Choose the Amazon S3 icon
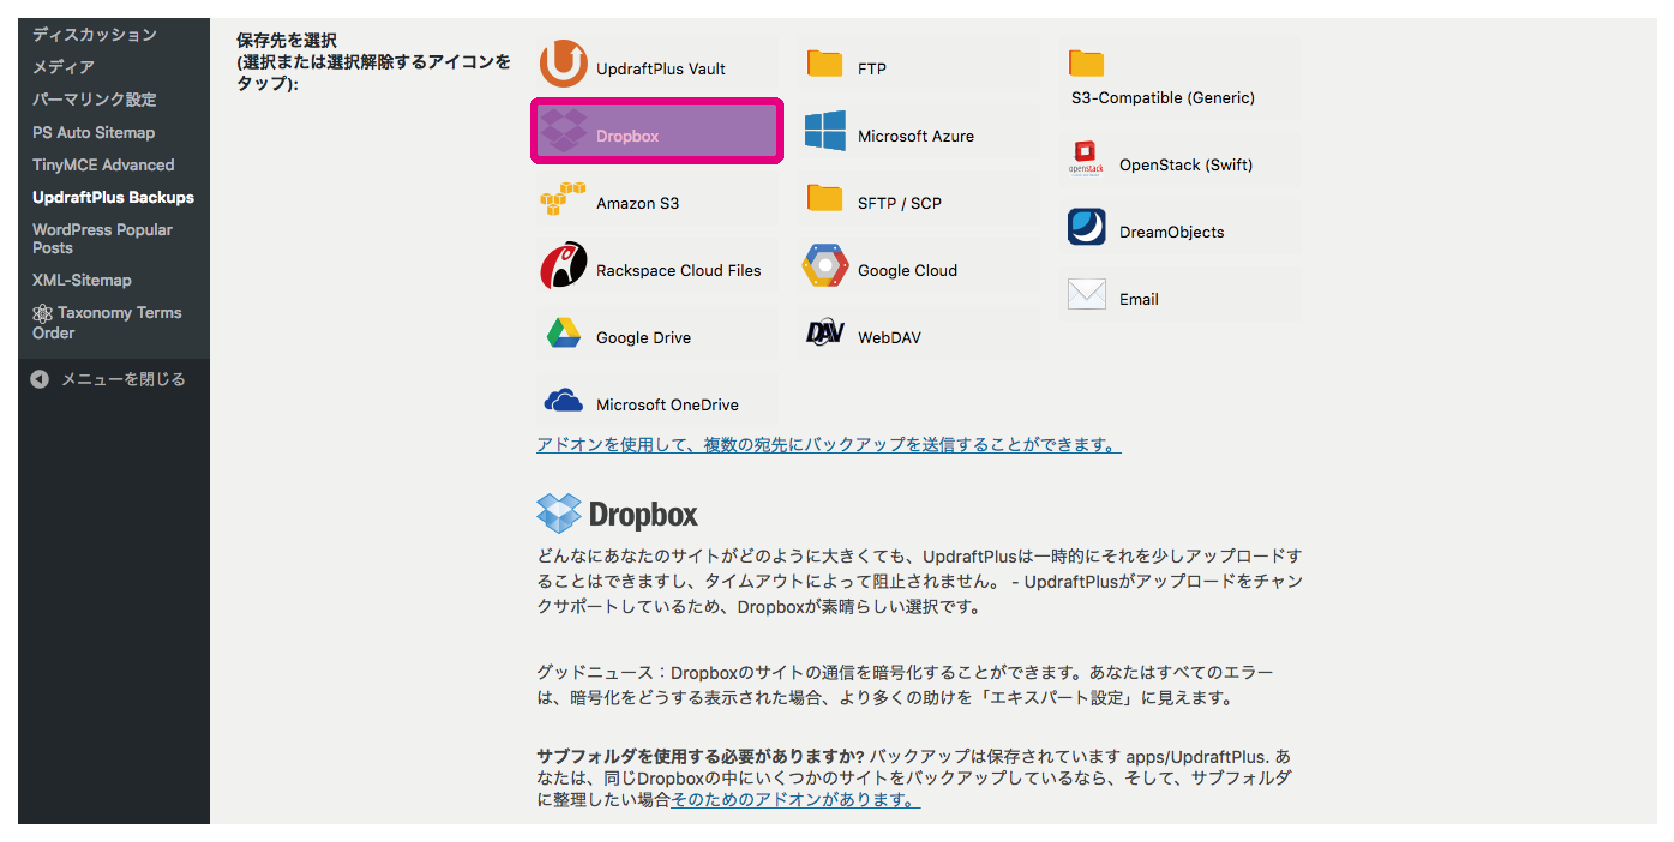The image size is (1674, 842). tap(563, 199)
